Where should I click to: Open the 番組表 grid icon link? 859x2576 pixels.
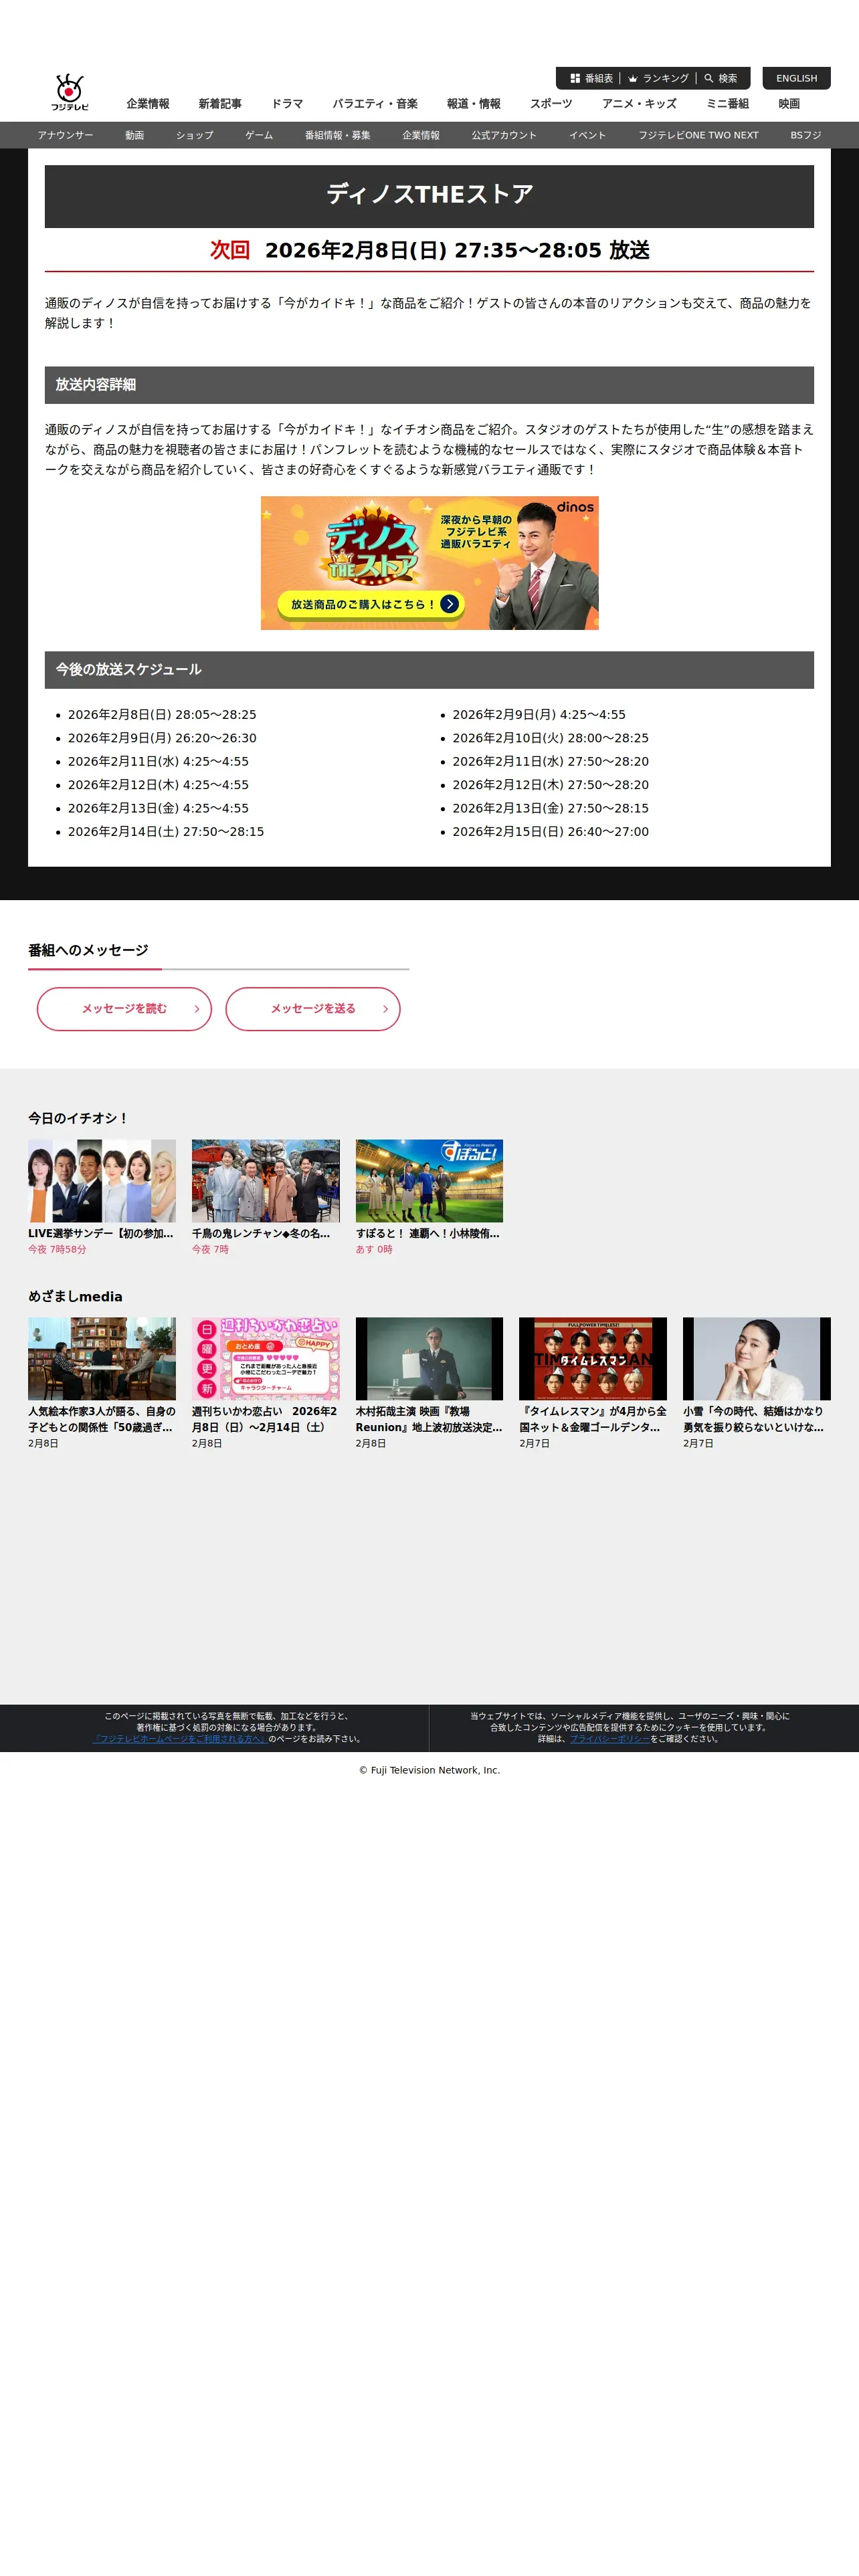point(592,78)
